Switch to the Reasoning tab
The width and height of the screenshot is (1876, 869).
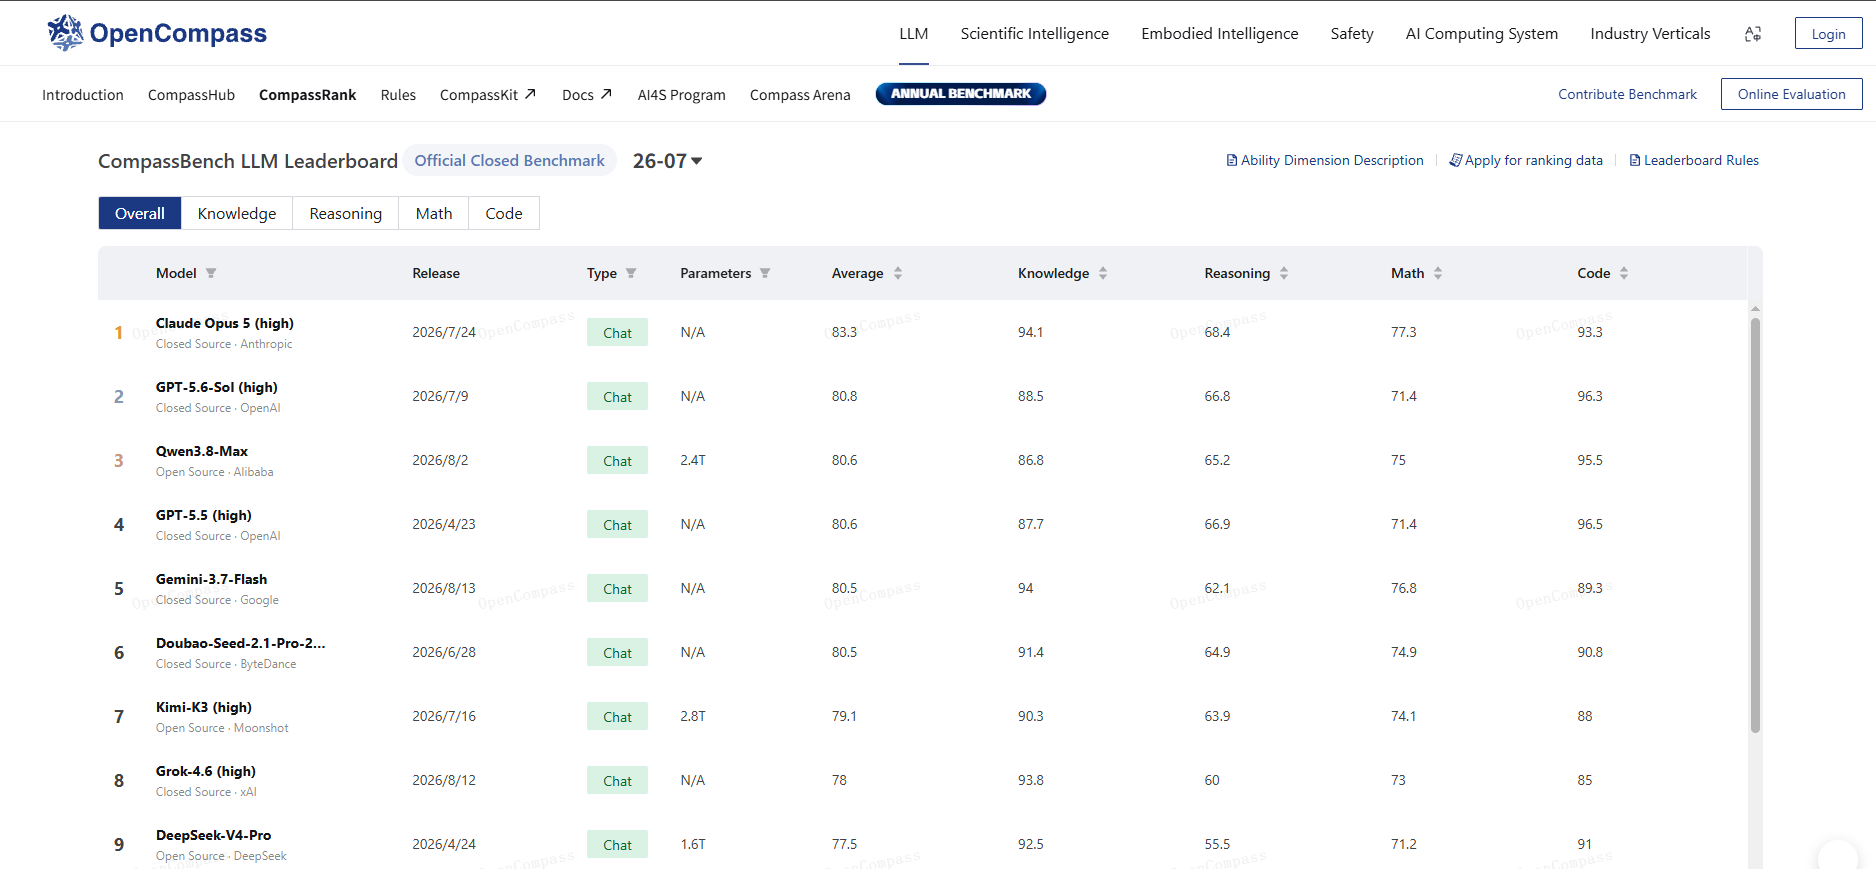(346, 213)
